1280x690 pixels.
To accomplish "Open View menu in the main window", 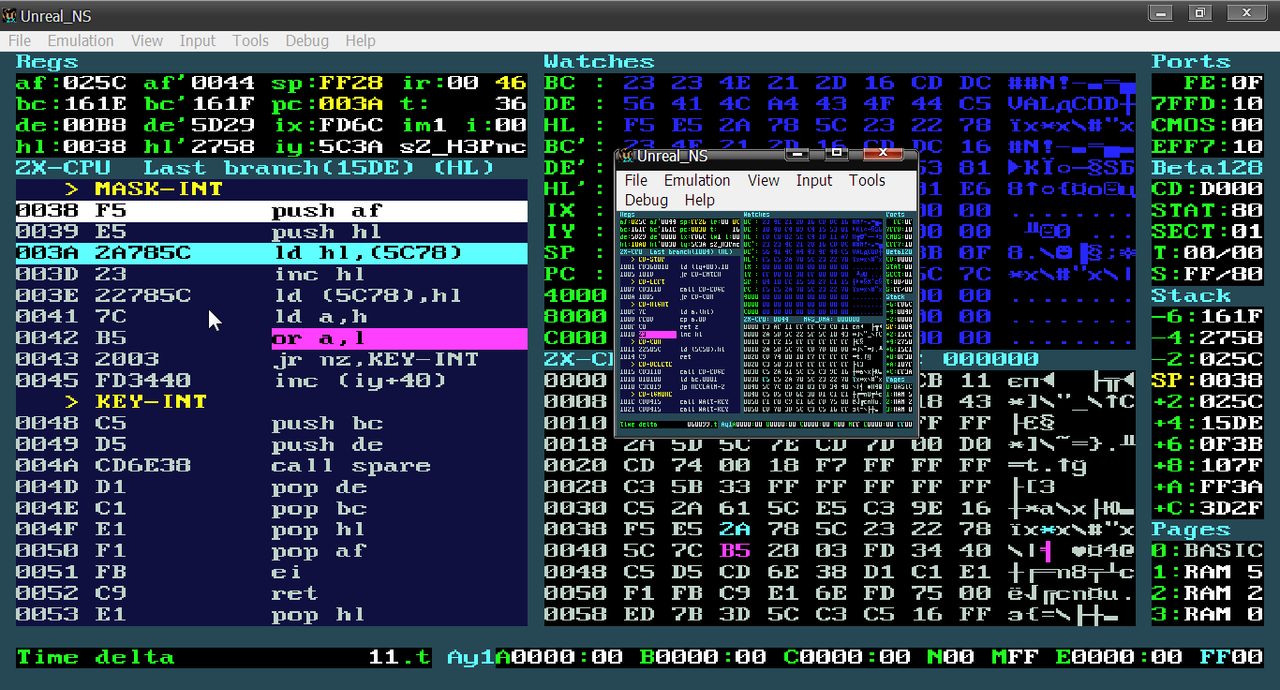I will (x=147, y=41).
